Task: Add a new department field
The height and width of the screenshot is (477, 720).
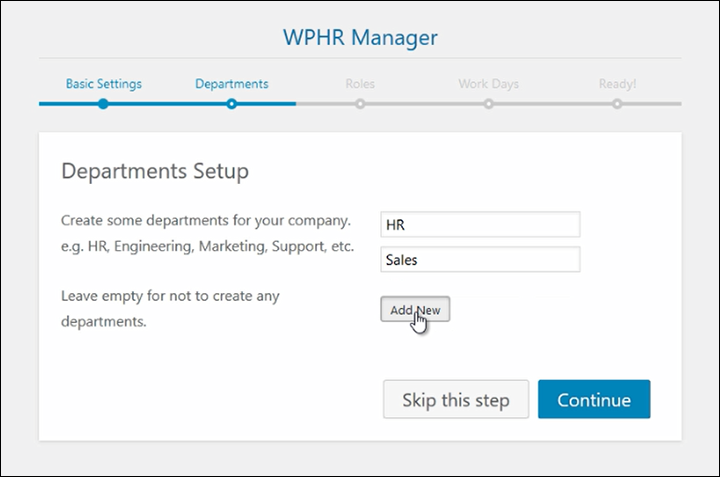Action: pyautogui.click(x=415, y=309)
